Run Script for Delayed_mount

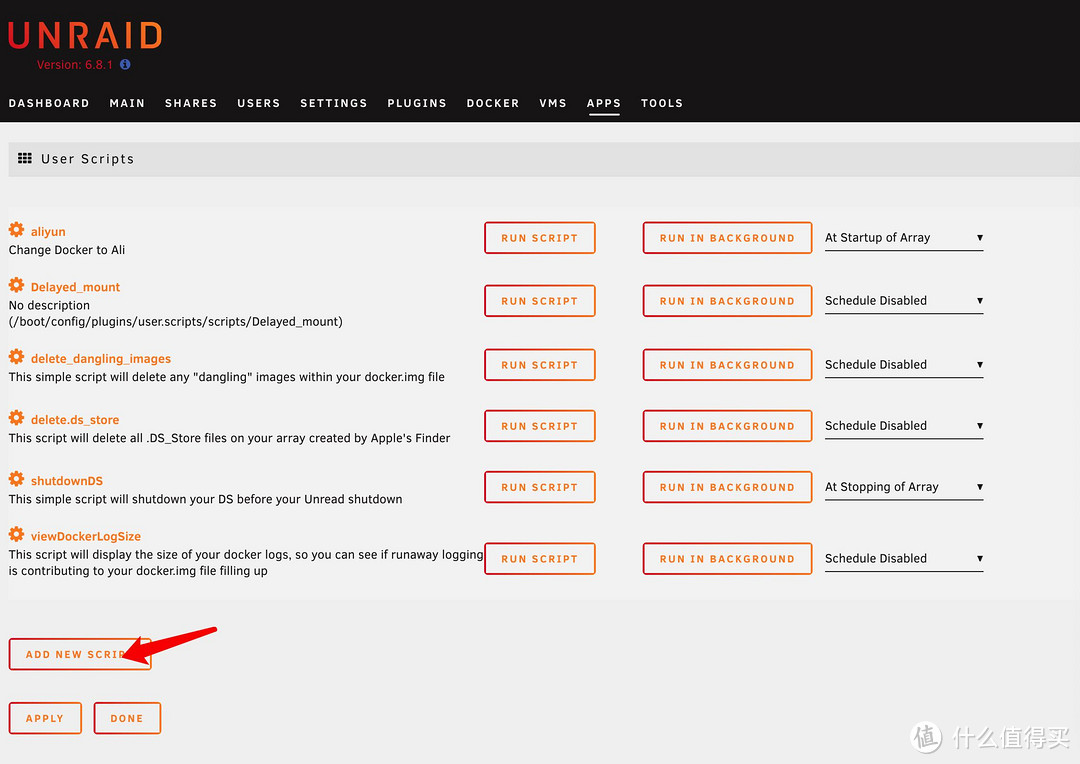coord(539,301)
